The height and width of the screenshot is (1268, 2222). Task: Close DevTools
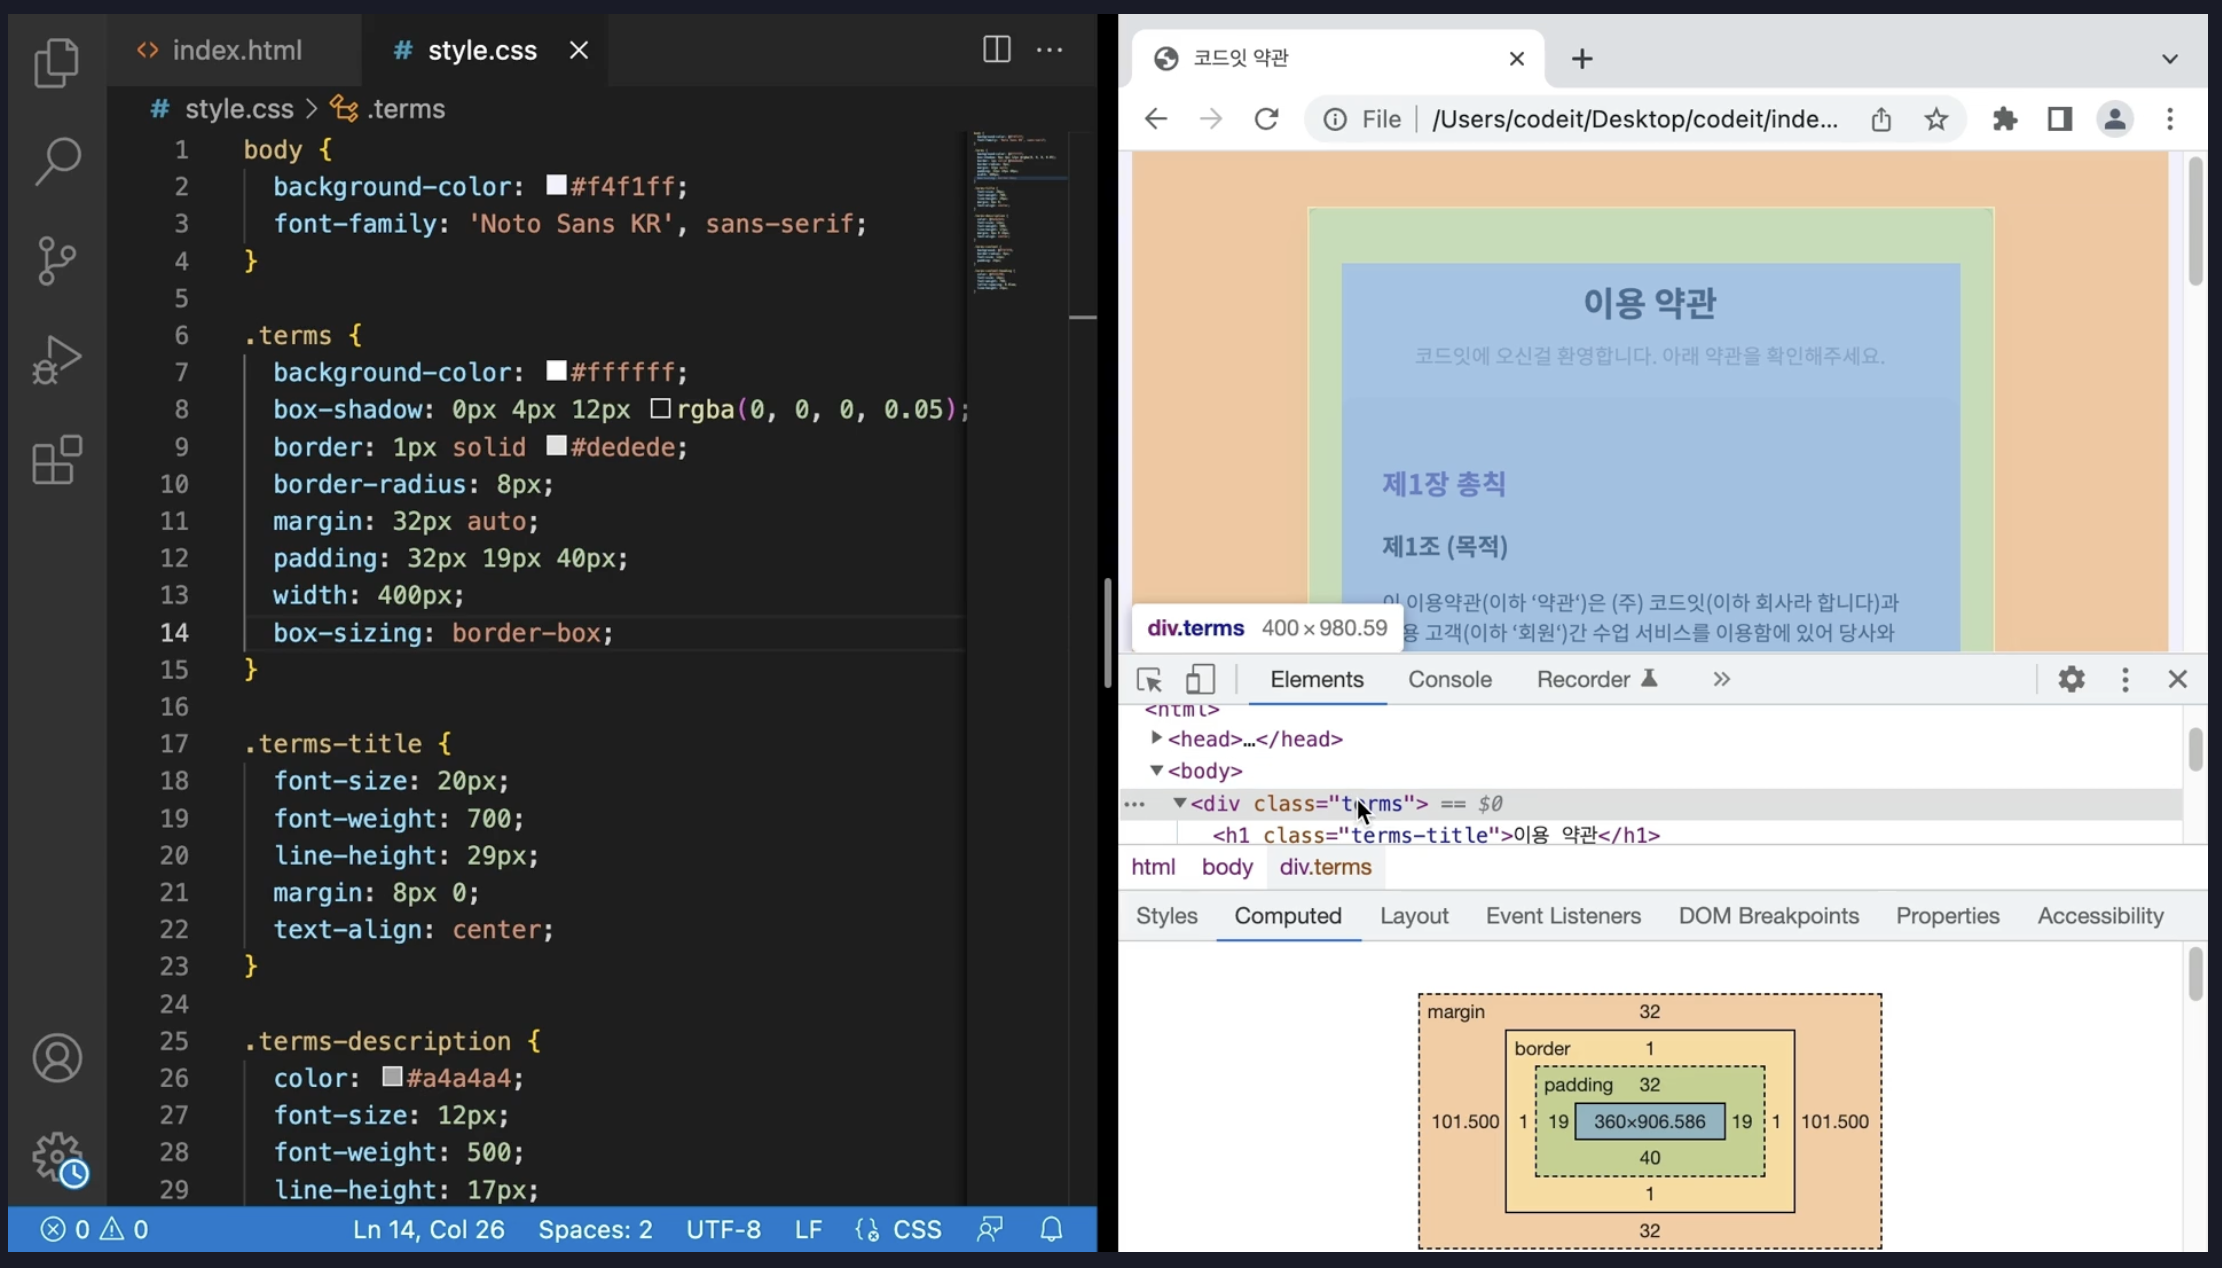coord(2177,679)
